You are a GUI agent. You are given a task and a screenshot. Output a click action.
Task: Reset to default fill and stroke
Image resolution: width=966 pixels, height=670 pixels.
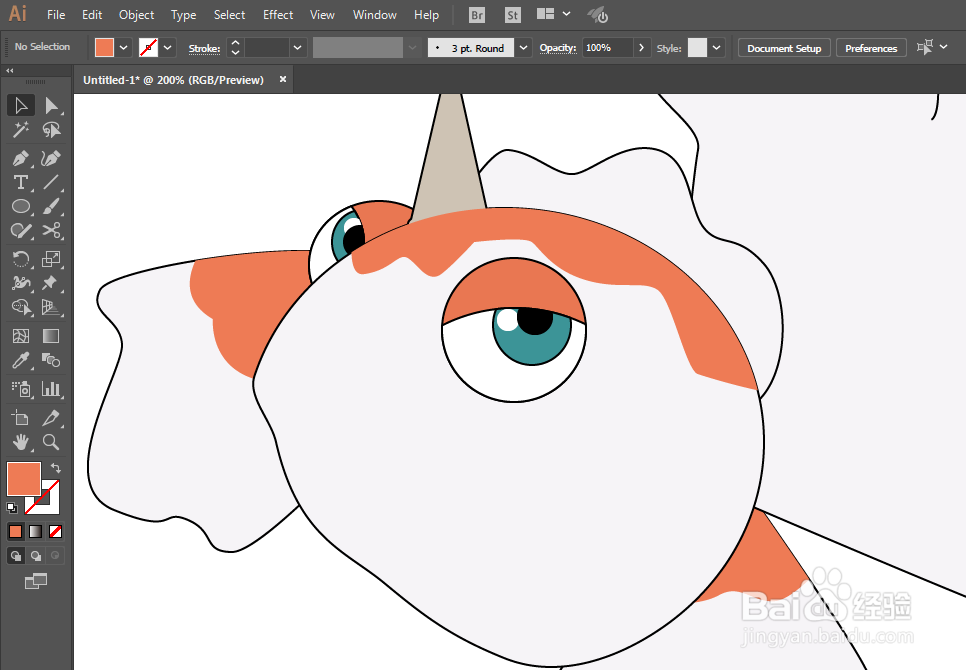point(12,508)
